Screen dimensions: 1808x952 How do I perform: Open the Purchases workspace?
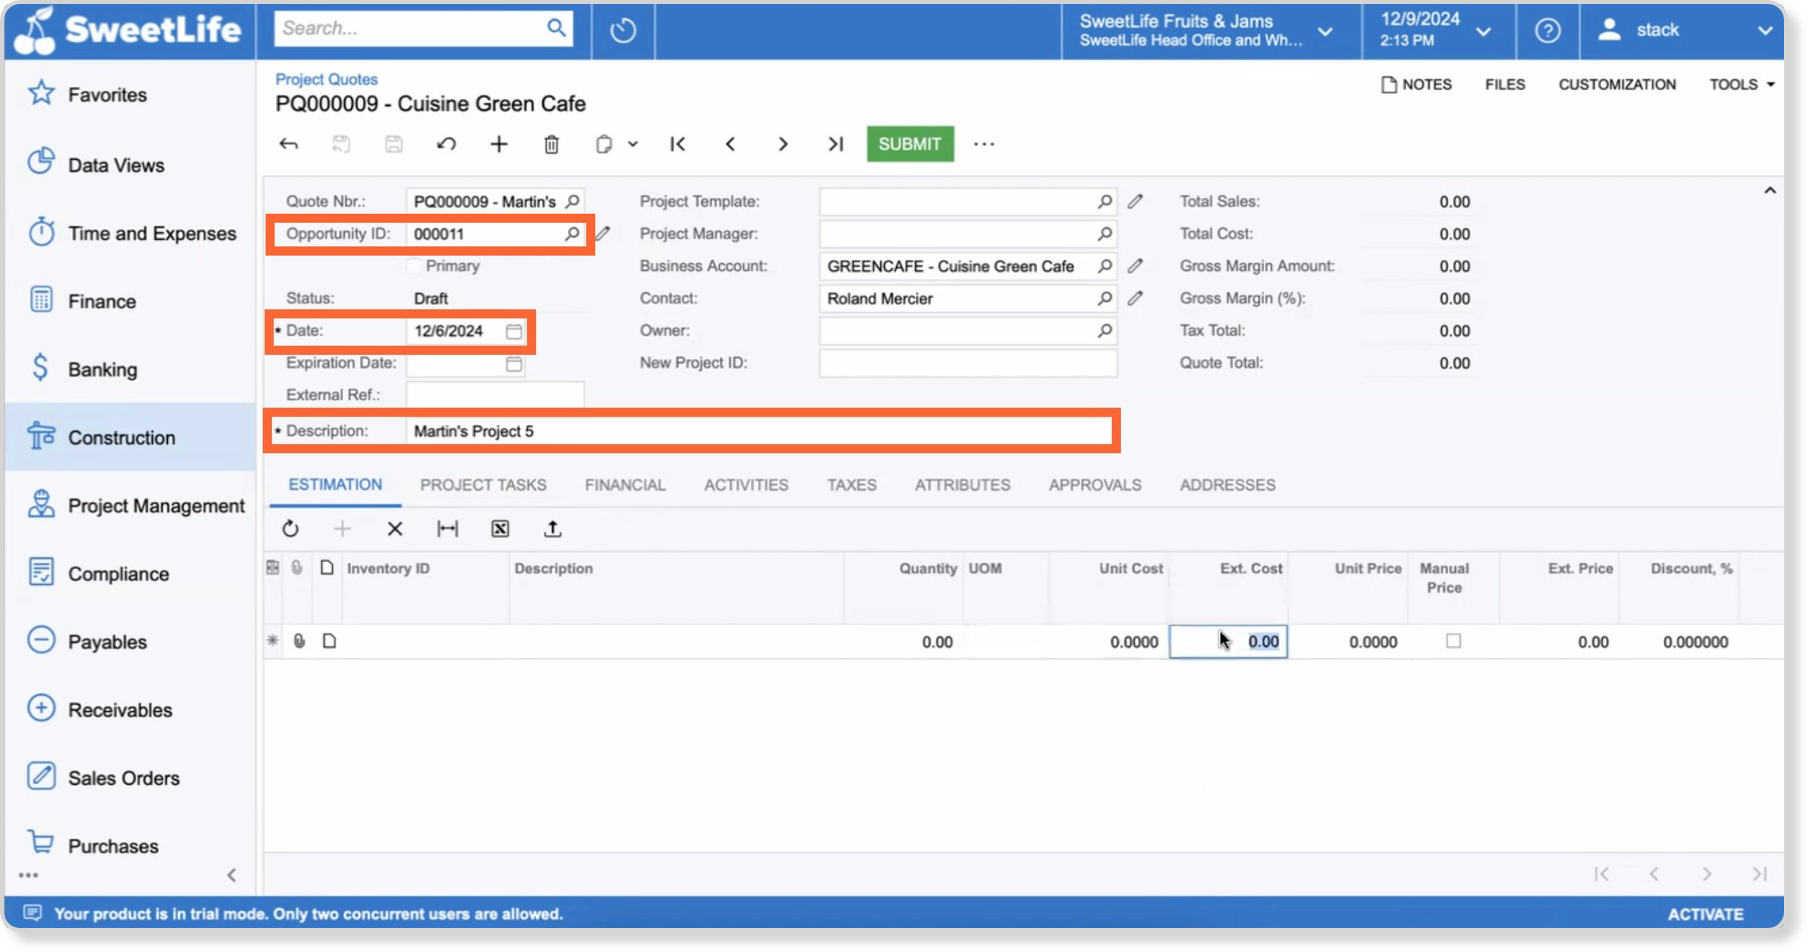(130, 845)
